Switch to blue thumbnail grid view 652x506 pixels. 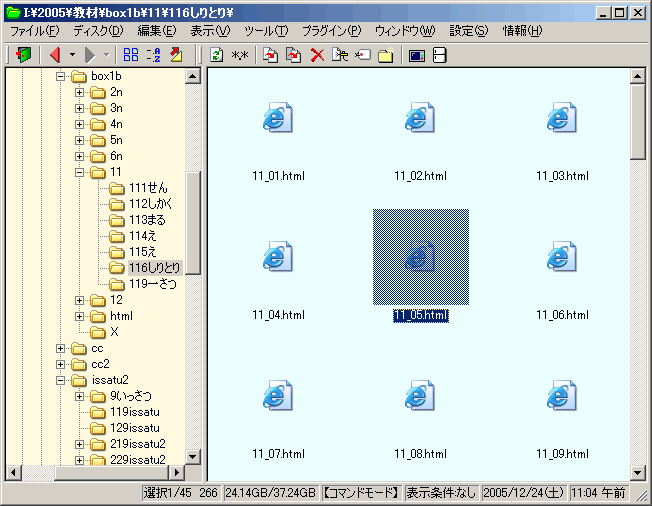tap(131, 55)
